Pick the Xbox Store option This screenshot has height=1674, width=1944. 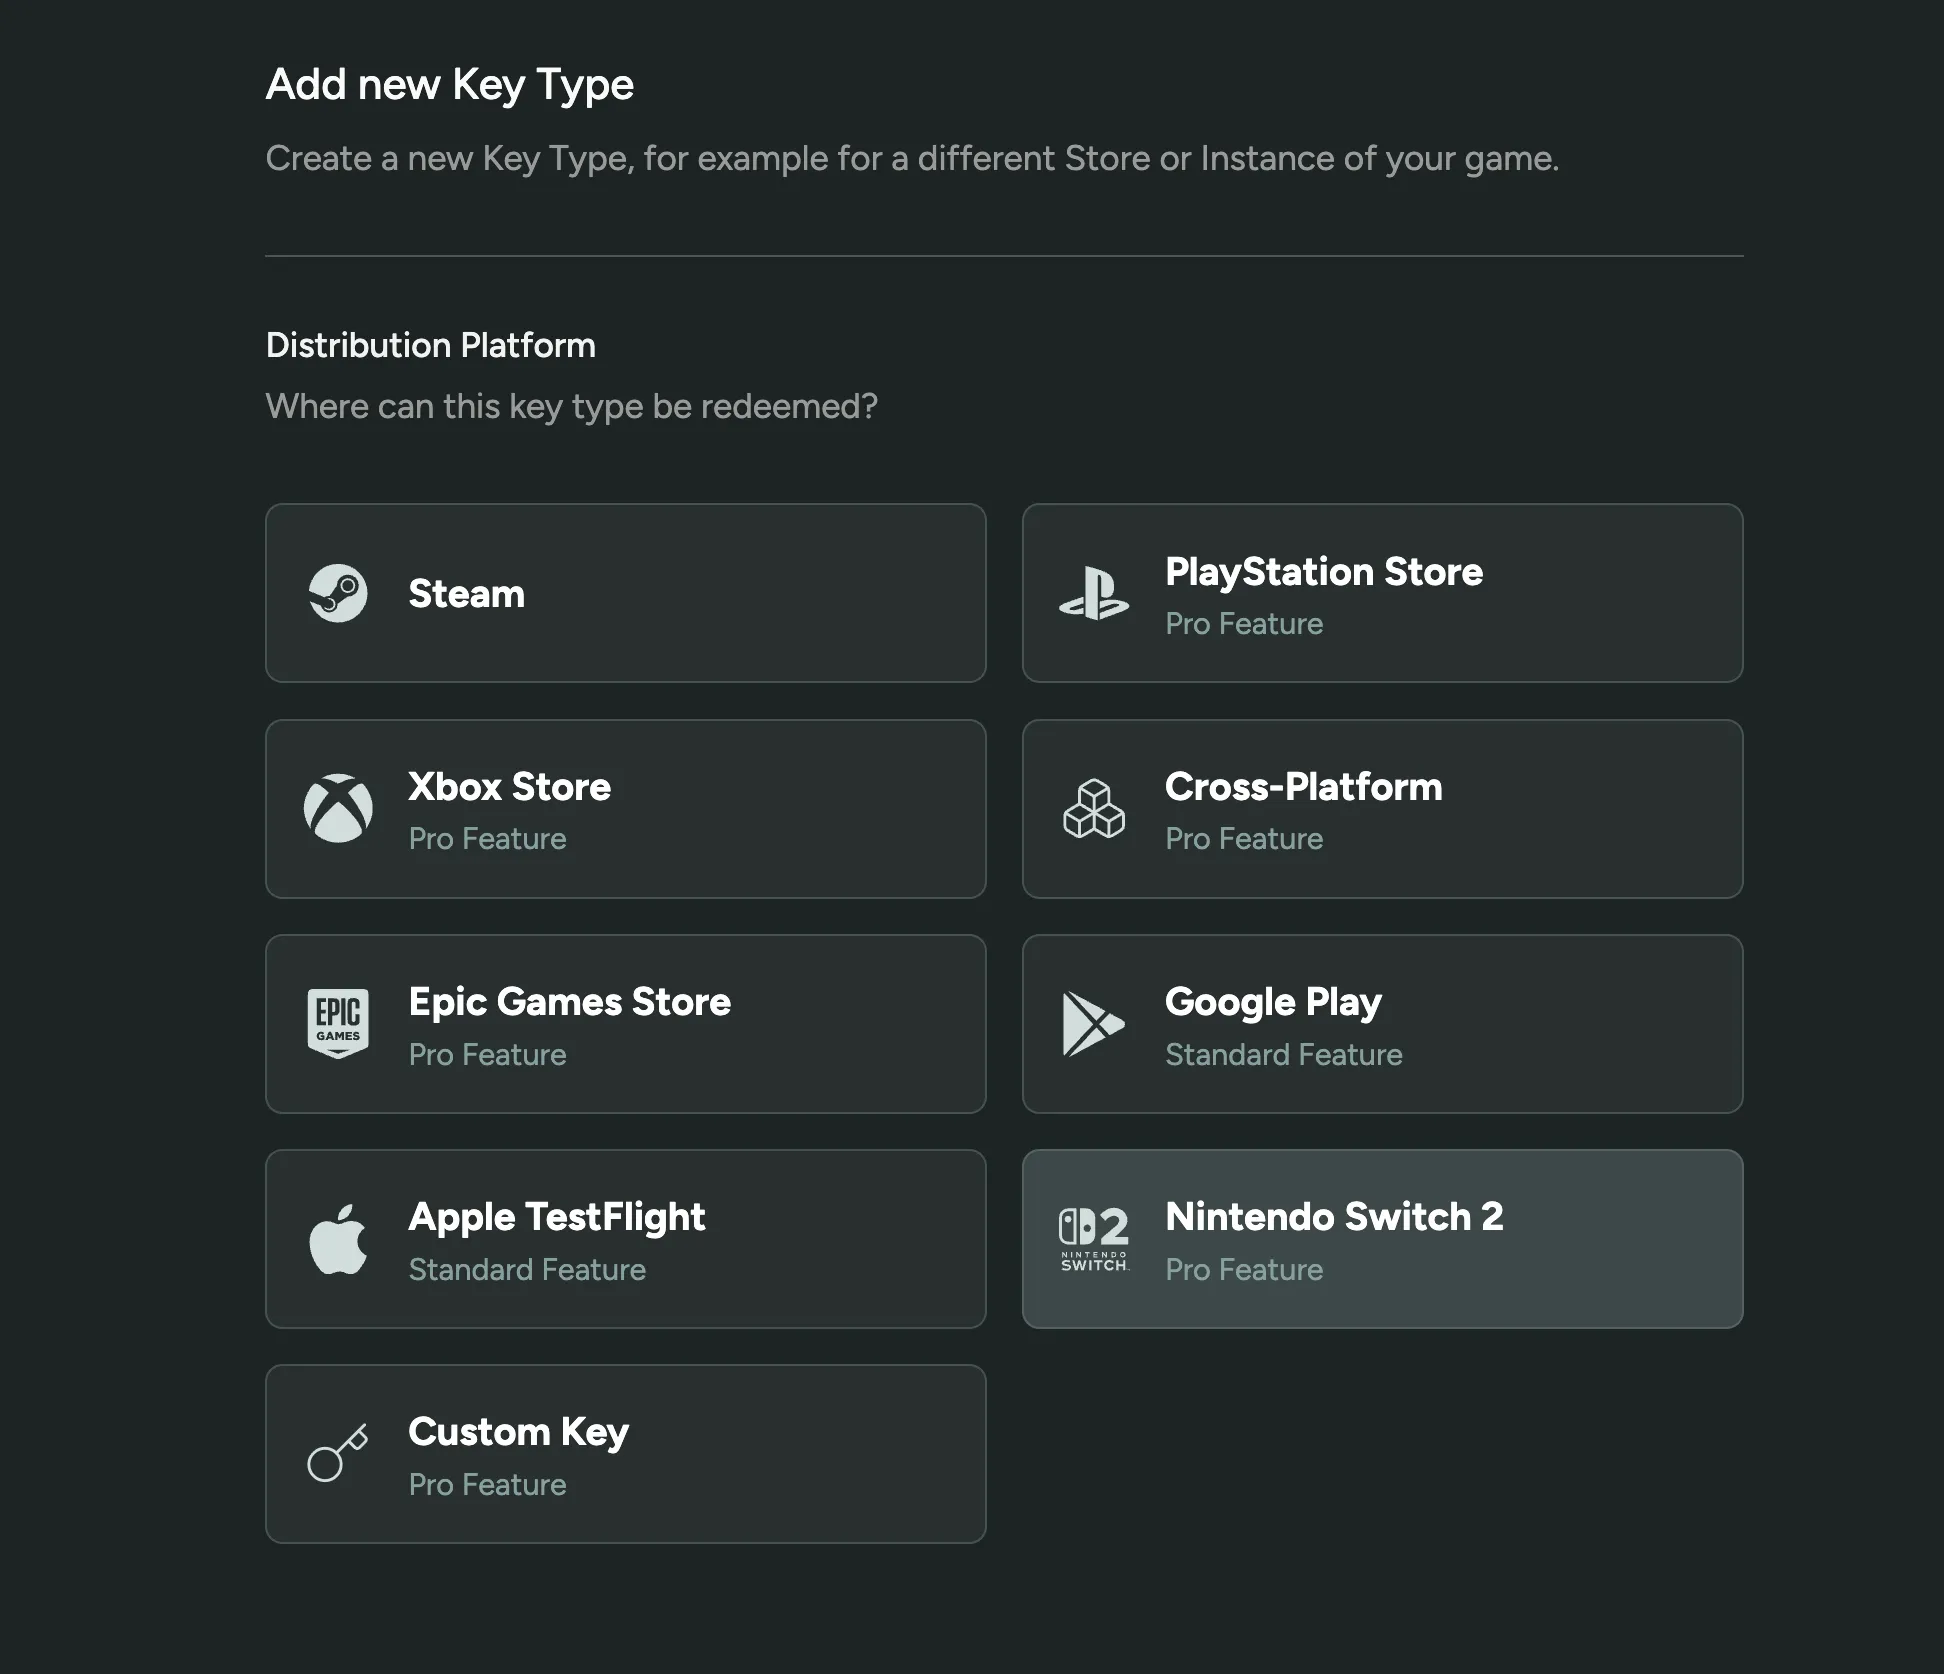626,808
